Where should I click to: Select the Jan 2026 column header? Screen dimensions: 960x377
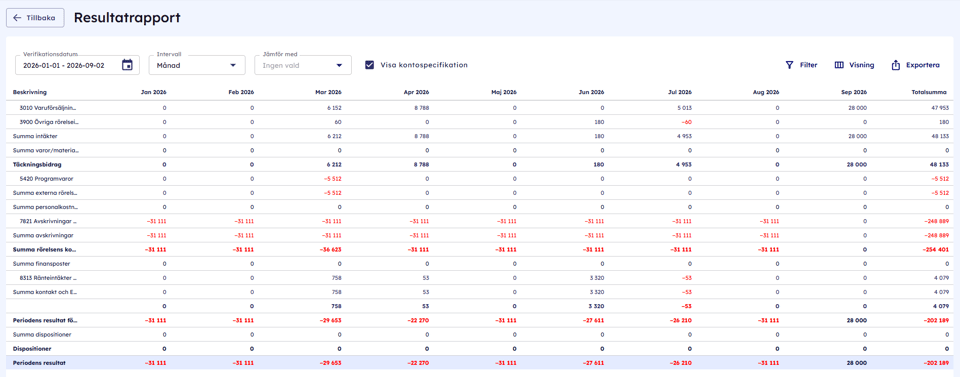tap(154, 92)
